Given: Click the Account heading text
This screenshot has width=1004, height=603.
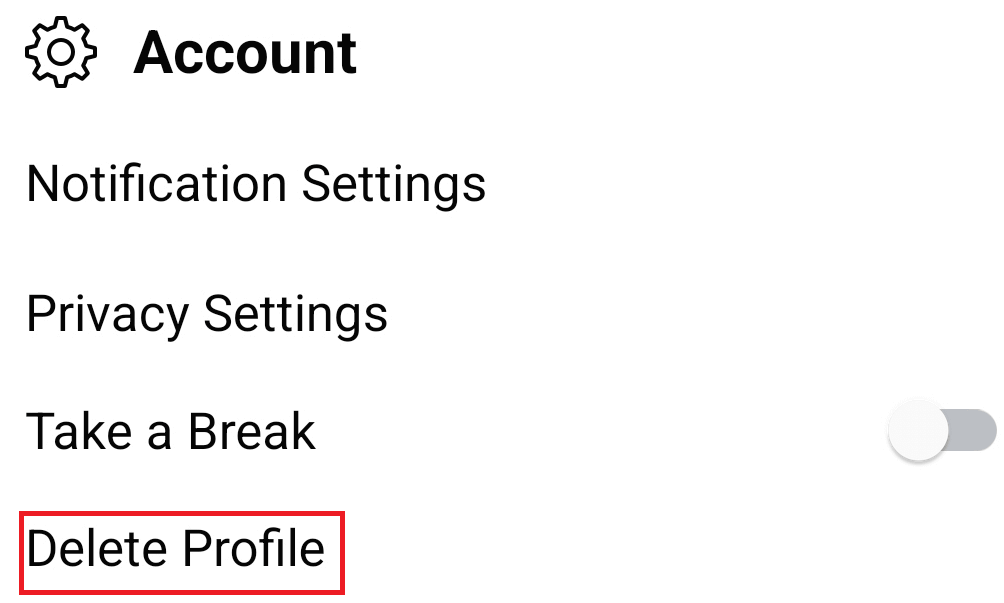Looking at the screenshot, I should tap(245, 53).
